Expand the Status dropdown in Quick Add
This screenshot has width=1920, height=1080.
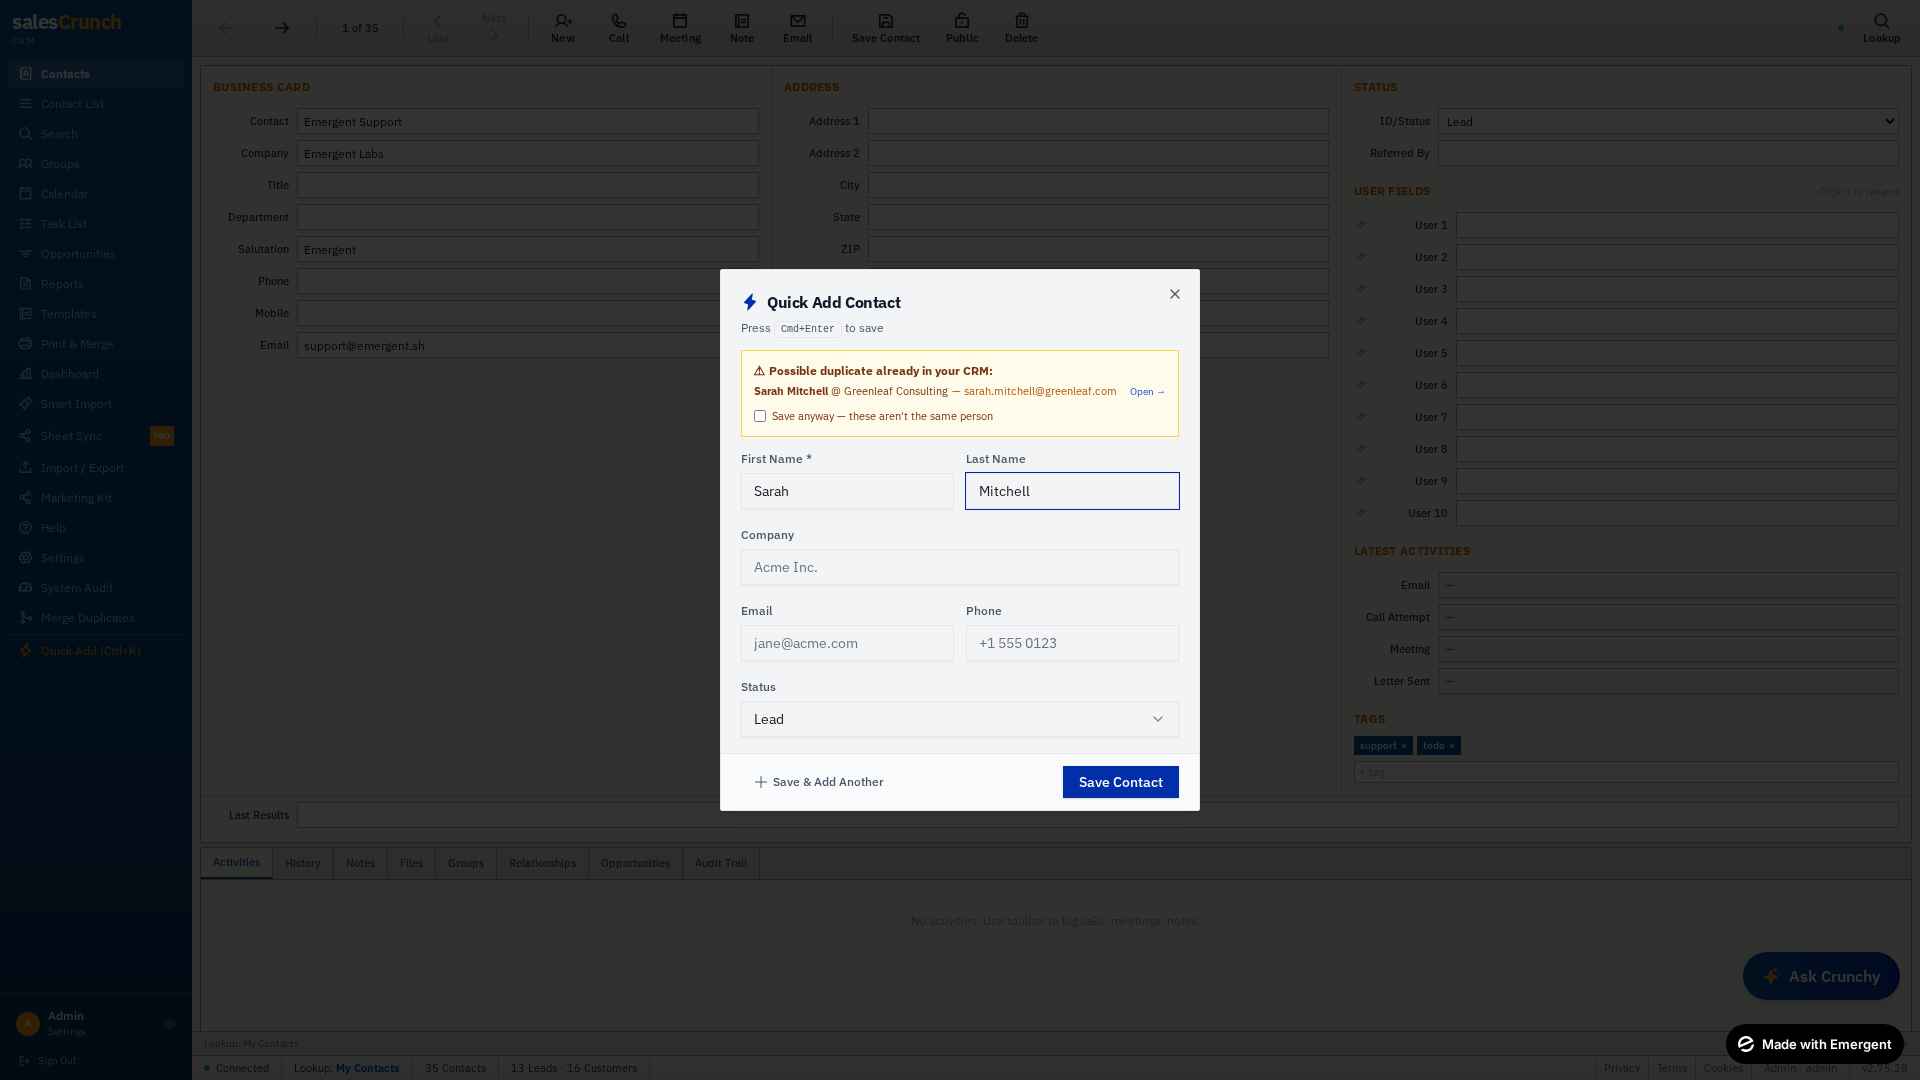click(960, 719)
